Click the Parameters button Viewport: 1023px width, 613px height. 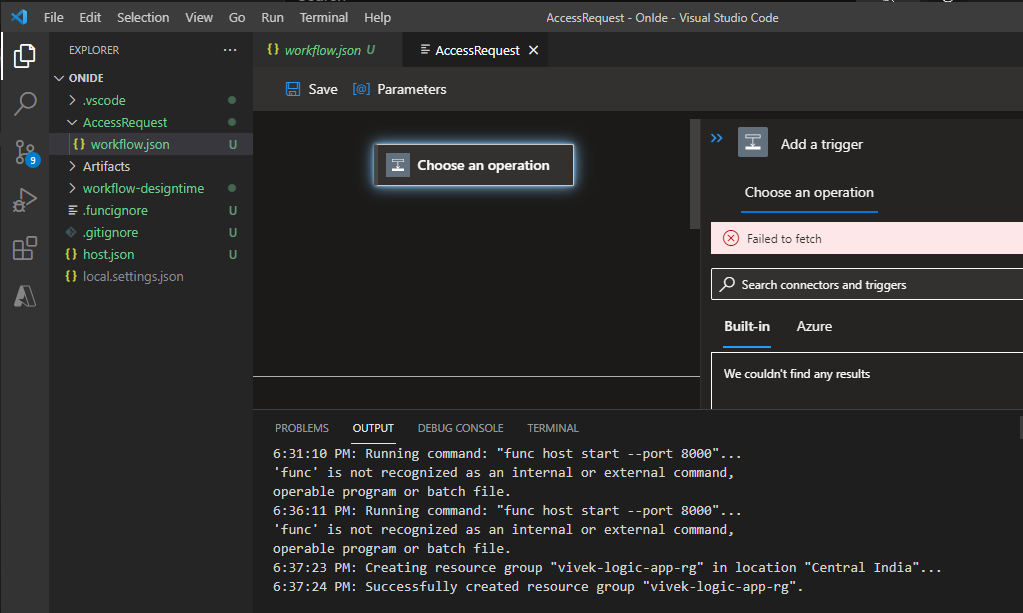[399, 89]
